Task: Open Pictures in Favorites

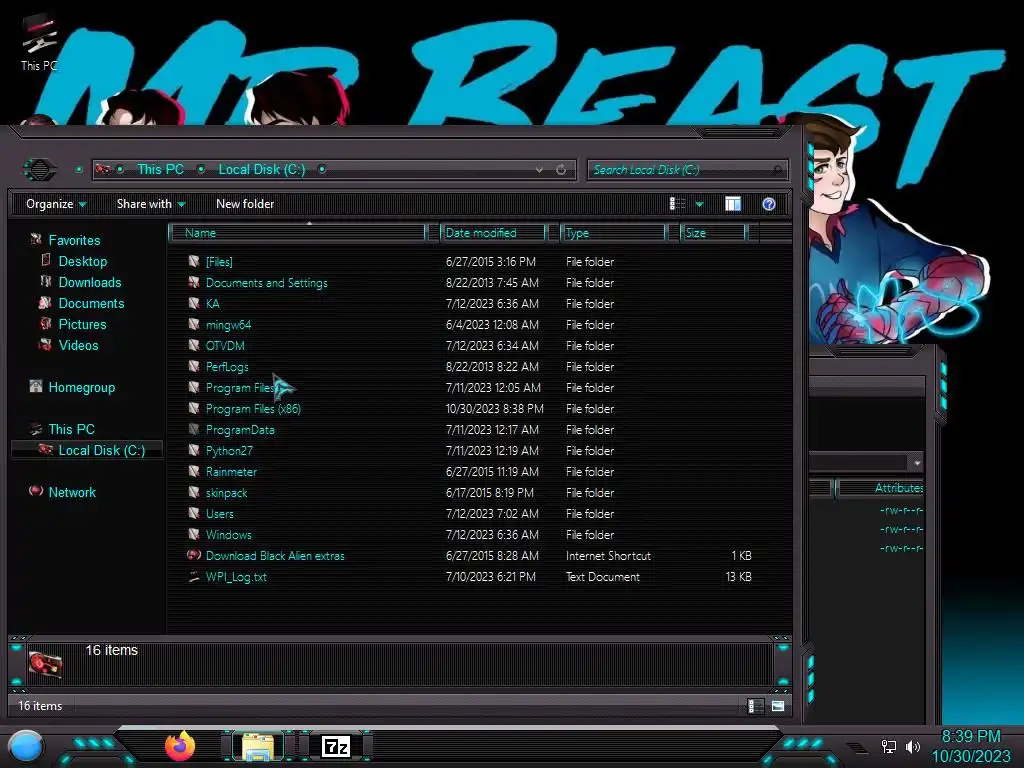Action: coord(82,324)
